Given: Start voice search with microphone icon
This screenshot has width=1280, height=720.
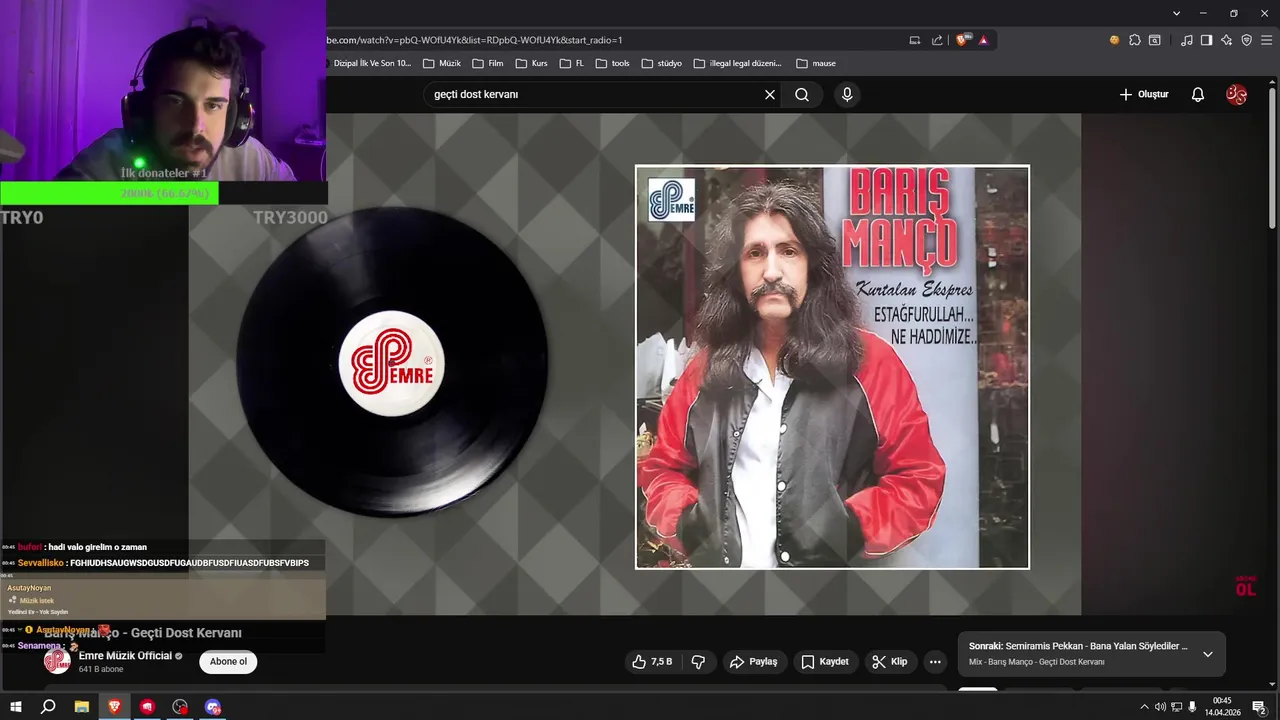Looking at the screenshot, I should 847,95.
